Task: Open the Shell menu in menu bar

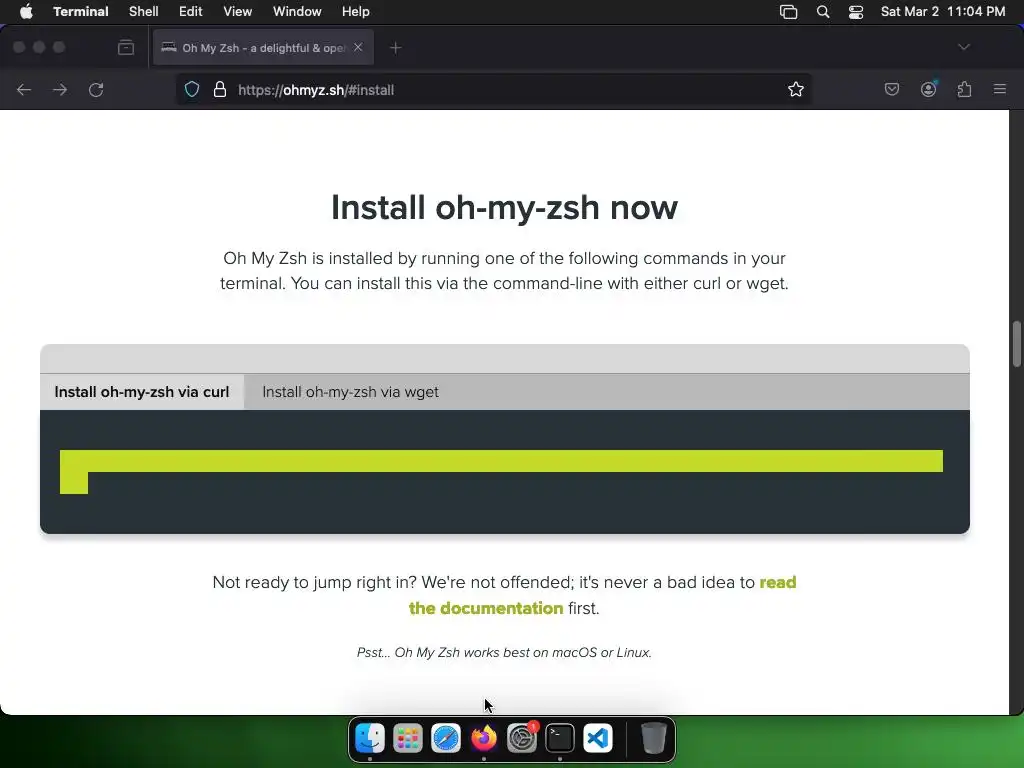Action: [x=144, y=12]
